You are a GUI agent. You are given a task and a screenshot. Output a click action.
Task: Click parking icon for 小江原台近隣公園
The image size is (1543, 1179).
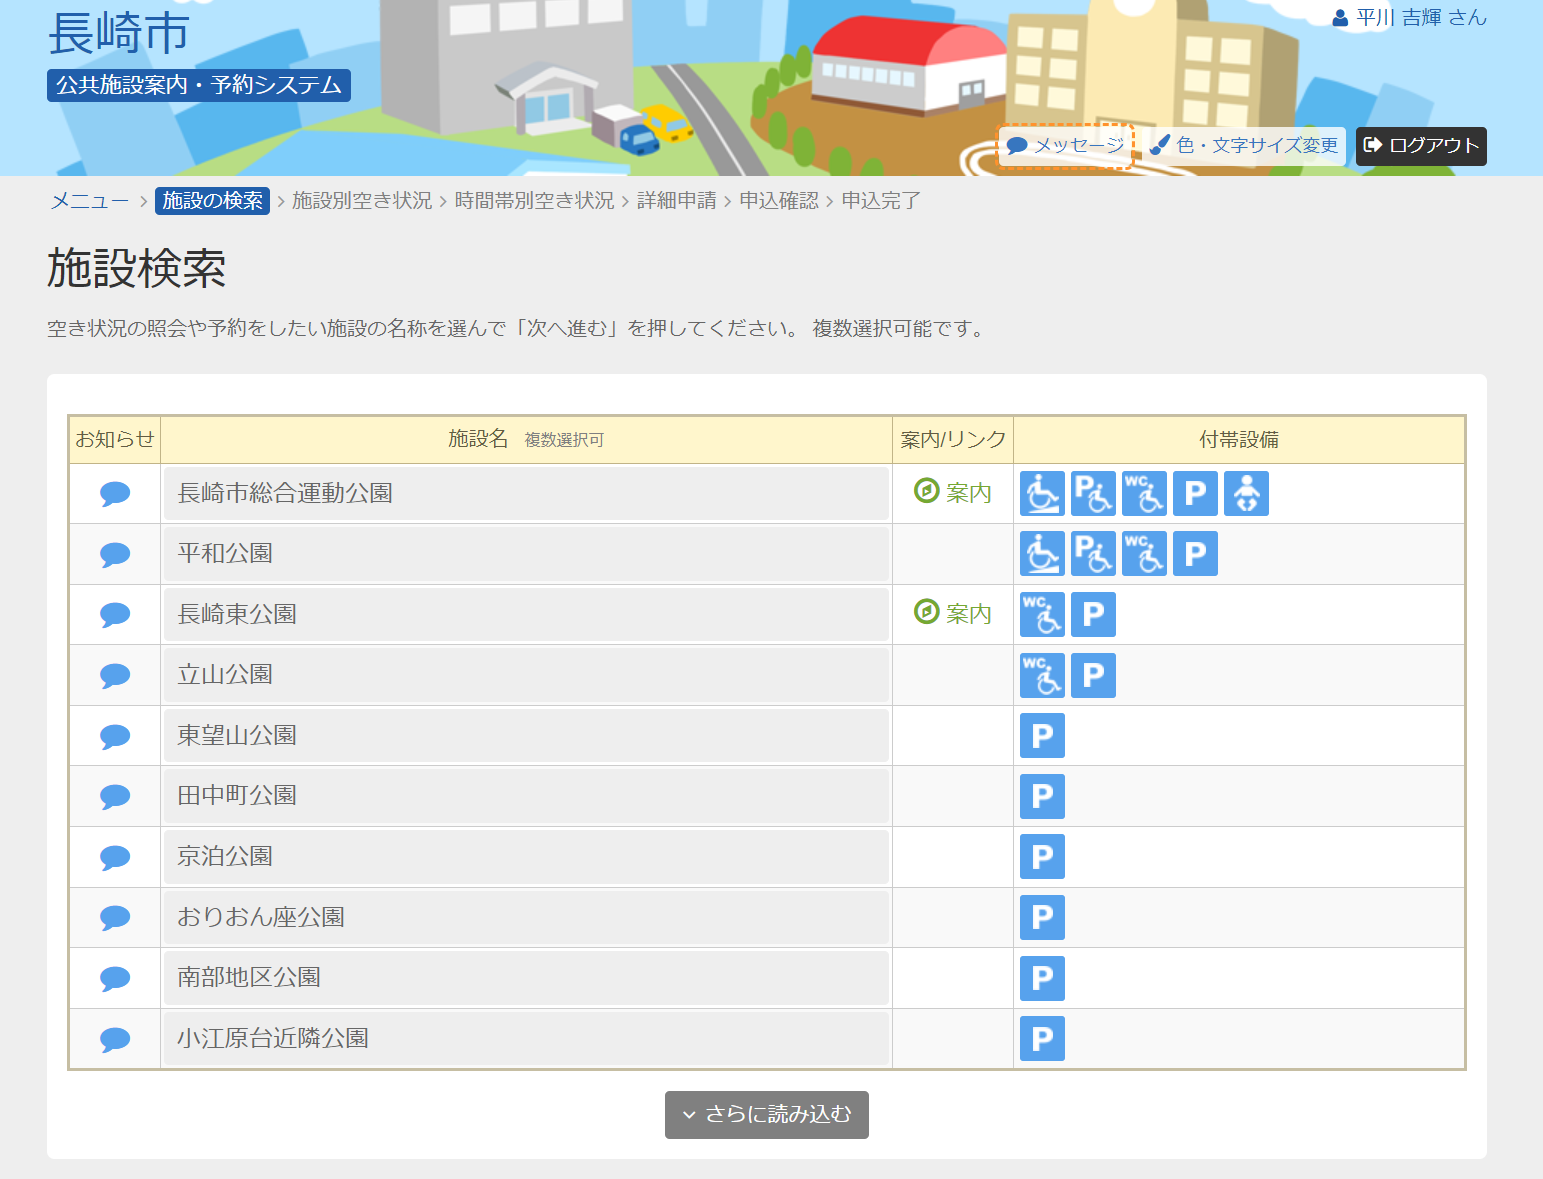pyautogui.click(x=1041, y=1039)
